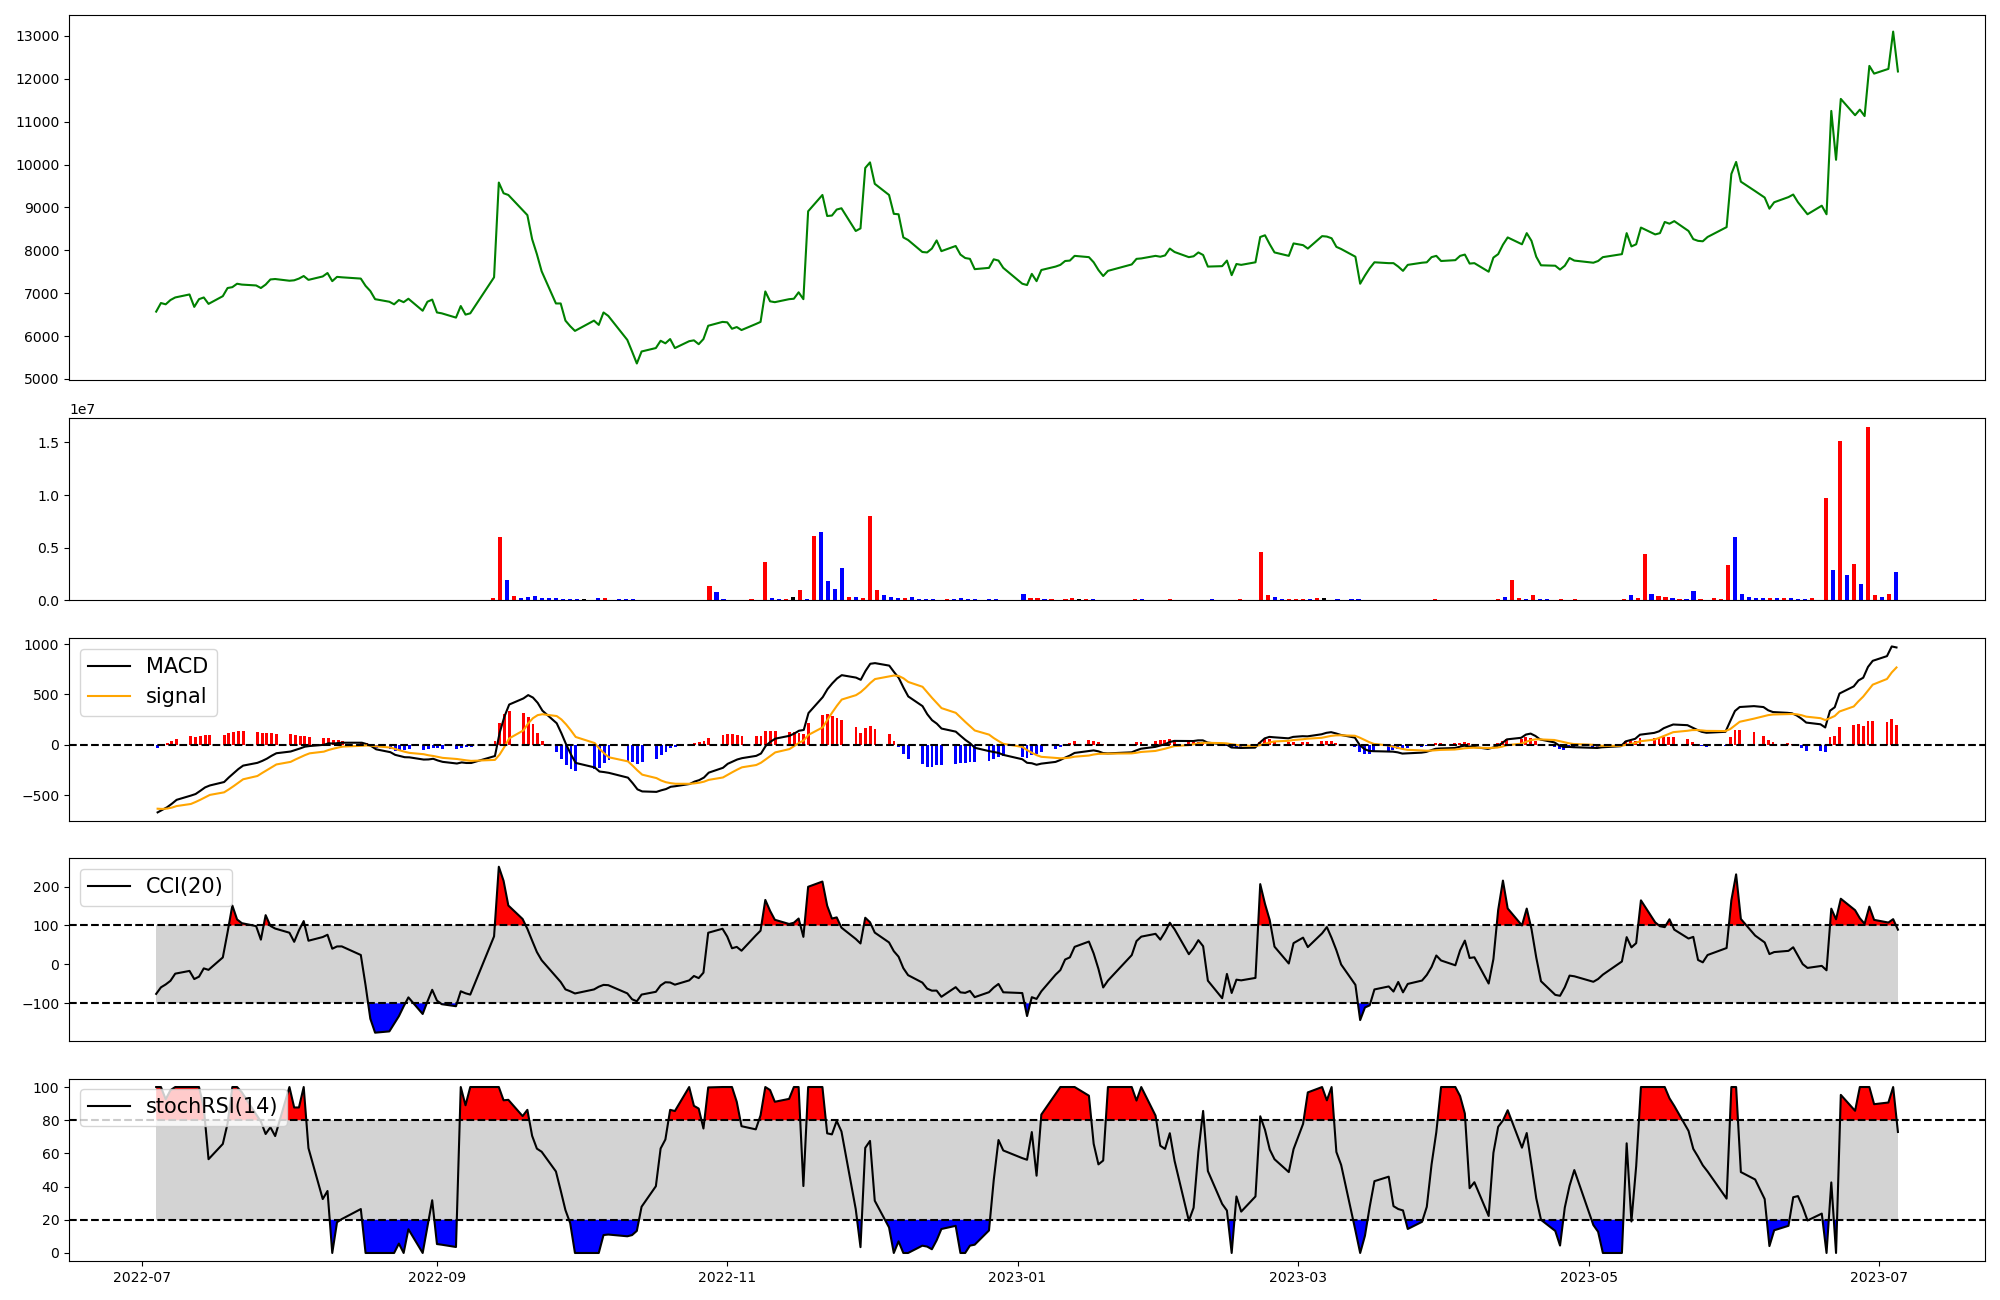Click the 2022-07 x-axis date label
This screenshot has width=2000, height=1300.
pos(142,1277)
